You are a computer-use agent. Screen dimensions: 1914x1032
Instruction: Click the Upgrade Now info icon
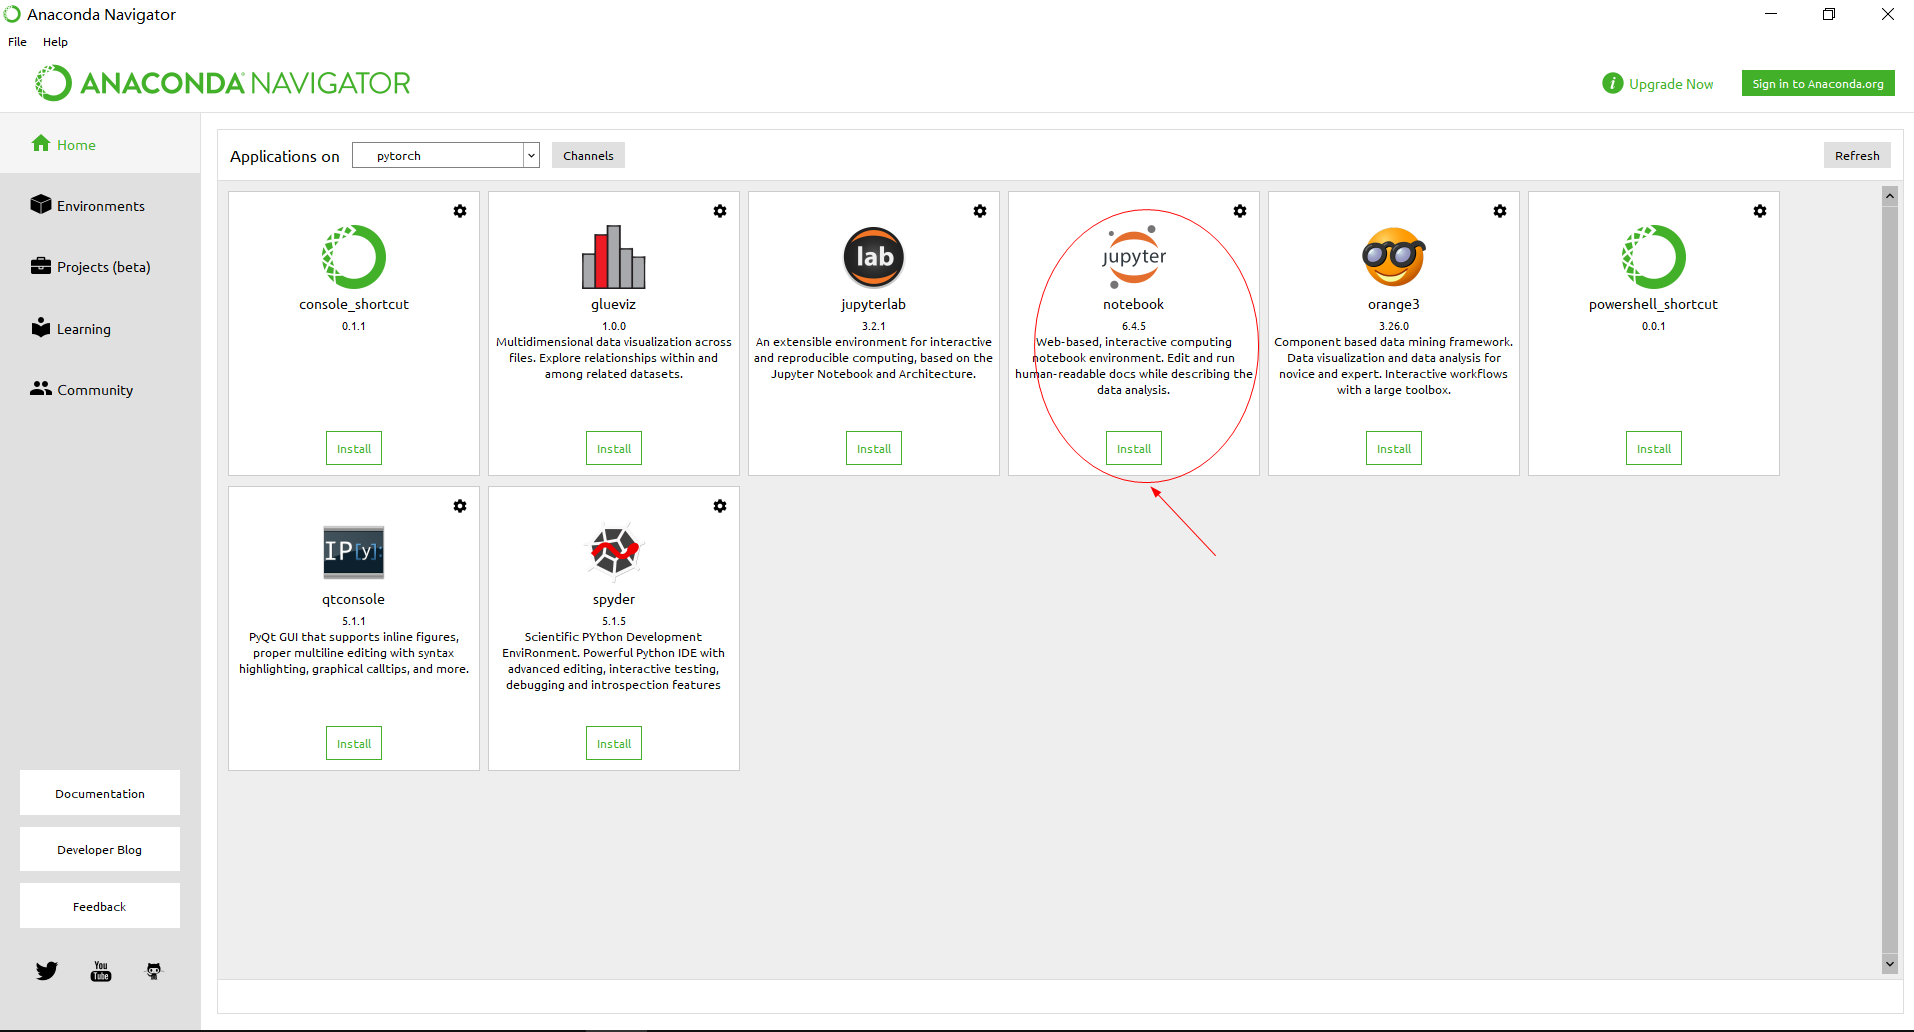point(1612,83)
